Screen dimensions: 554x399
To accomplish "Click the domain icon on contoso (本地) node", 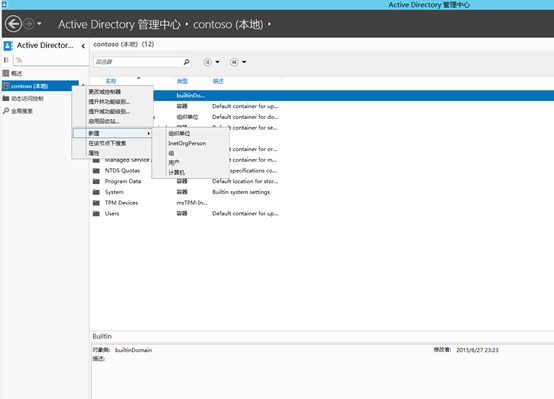I will point(6,86).
